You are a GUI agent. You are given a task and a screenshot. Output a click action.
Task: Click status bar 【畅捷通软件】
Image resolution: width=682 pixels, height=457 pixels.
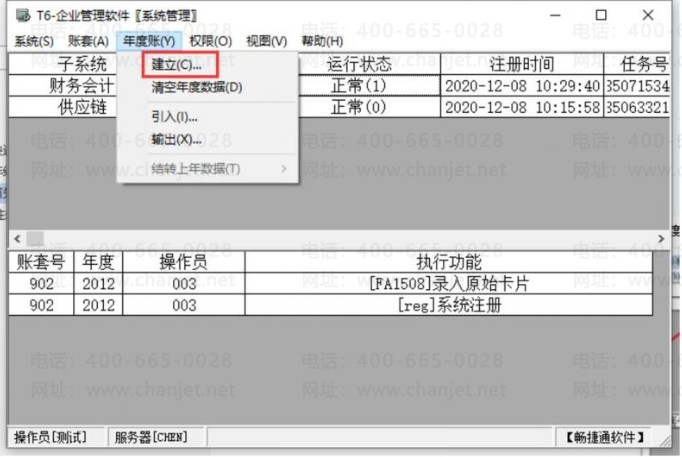(605, 437)
